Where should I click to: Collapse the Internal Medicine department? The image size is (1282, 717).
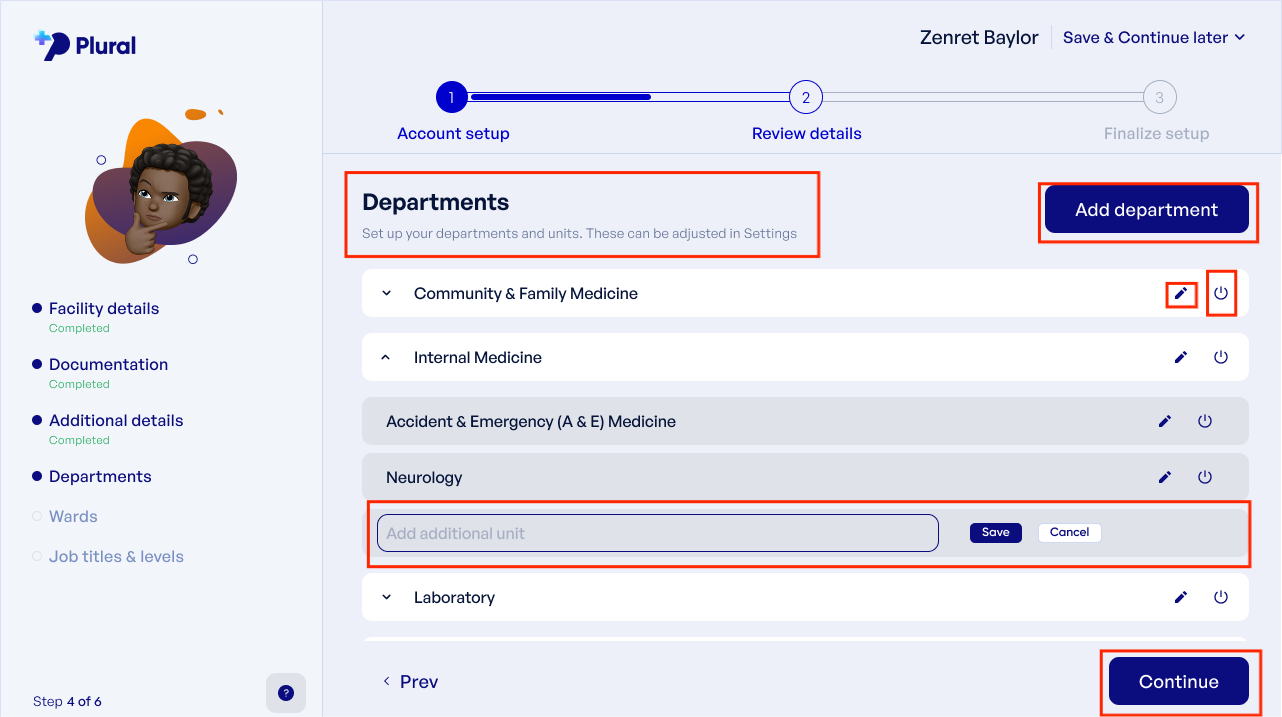tap(387, 358)
